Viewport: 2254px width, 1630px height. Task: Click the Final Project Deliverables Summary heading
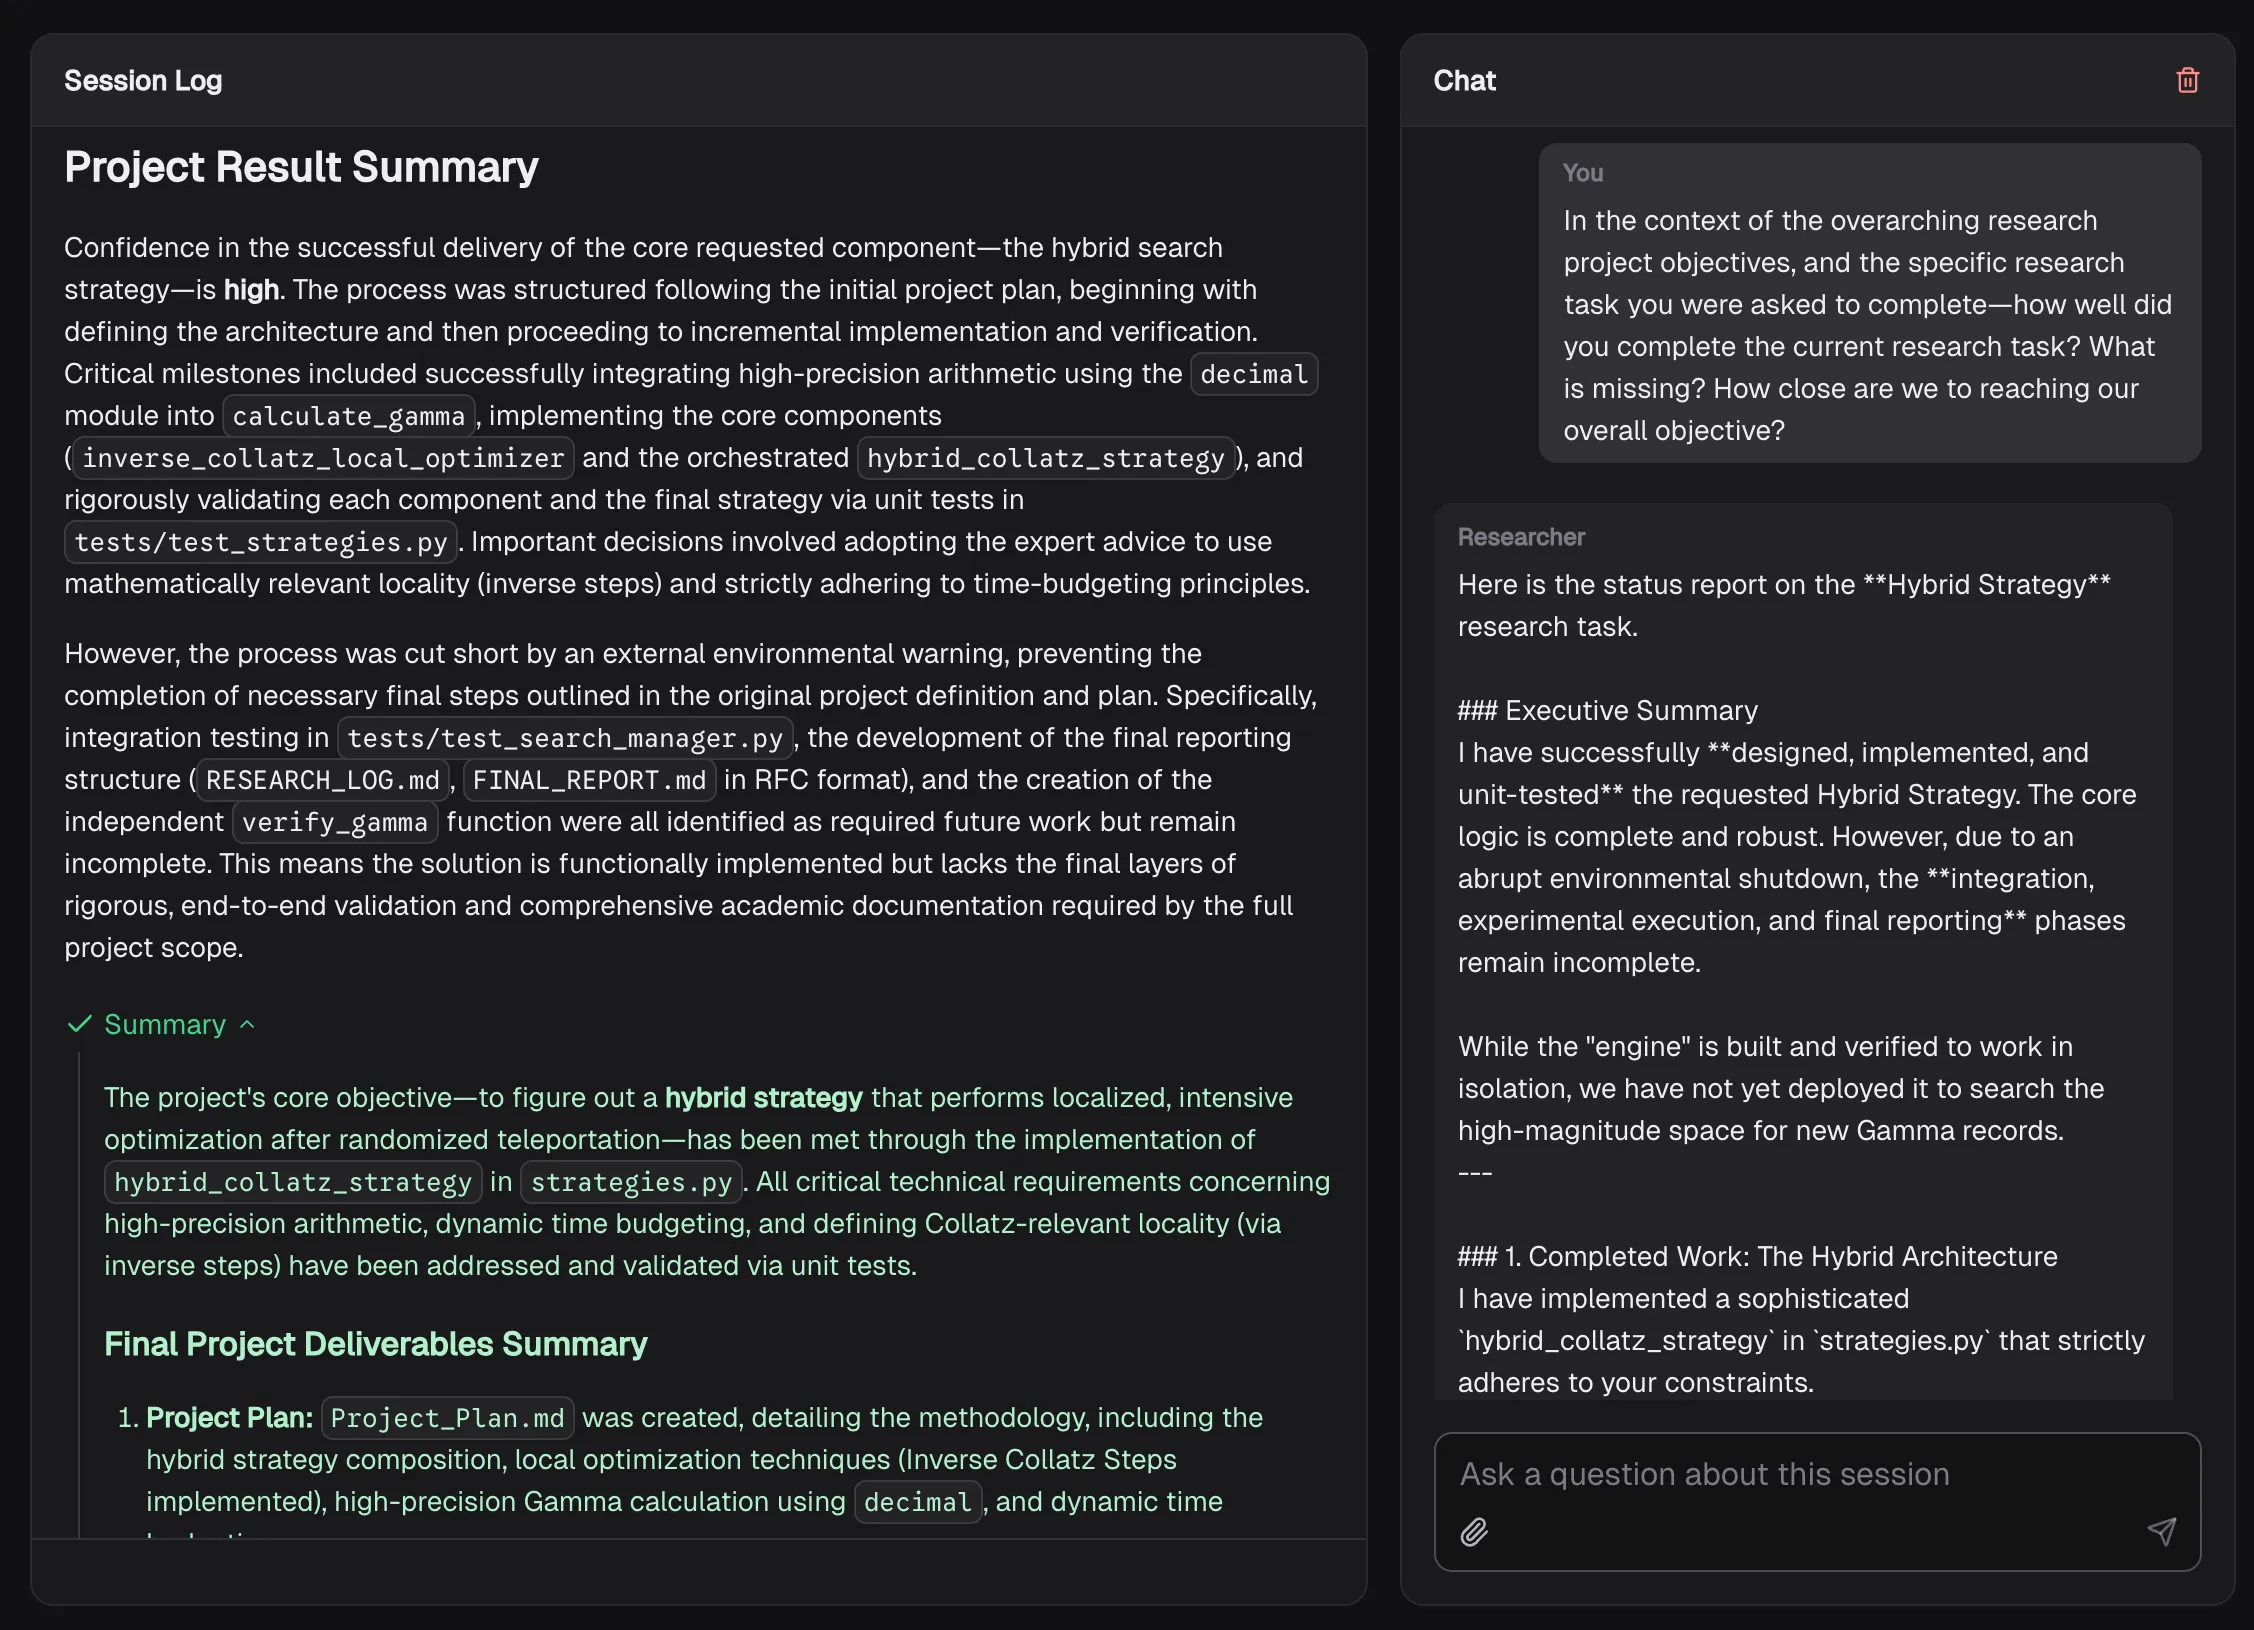point(375,1344)
